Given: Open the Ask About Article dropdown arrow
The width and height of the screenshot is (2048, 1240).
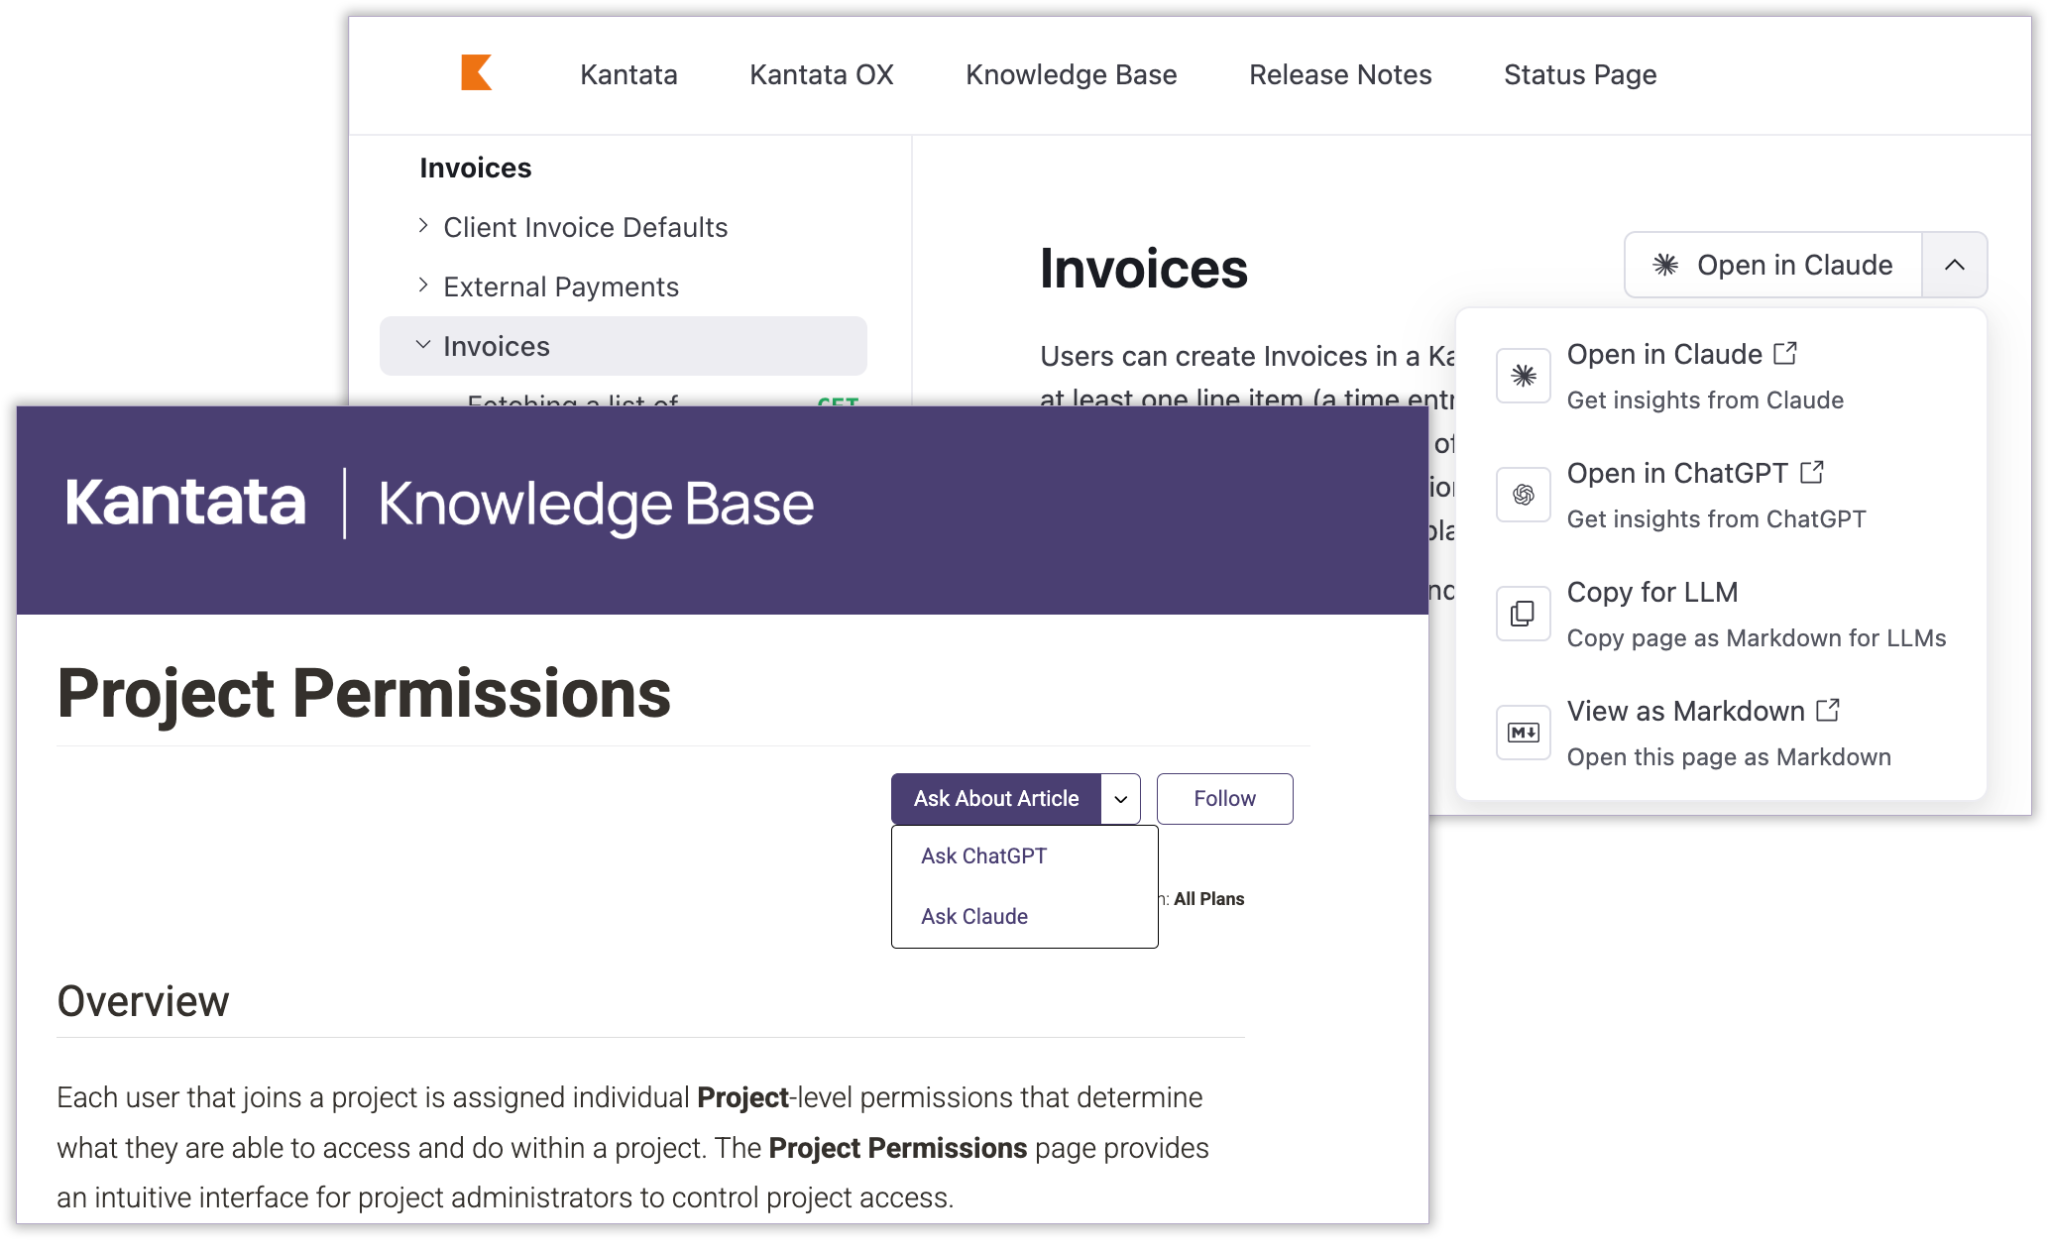Looking at the screenshot, I should 1121,799.
